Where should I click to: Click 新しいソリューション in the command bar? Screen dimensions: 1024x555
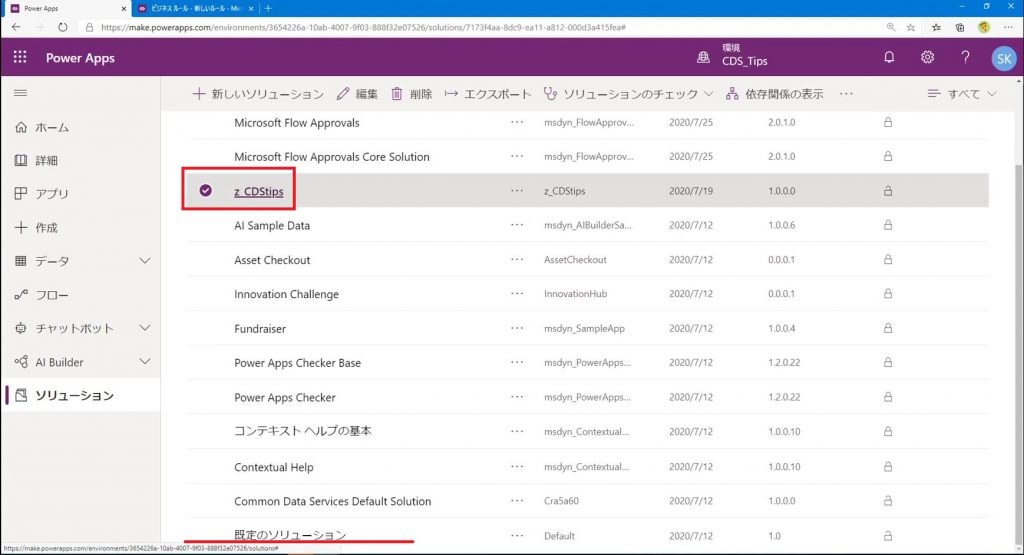pos(258,94)
